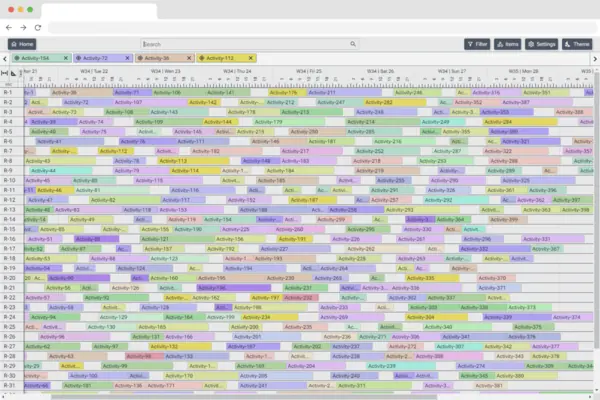This screenshot has height=400, width=600.
Task: Open the Settings button
Action: coord(541,44)
